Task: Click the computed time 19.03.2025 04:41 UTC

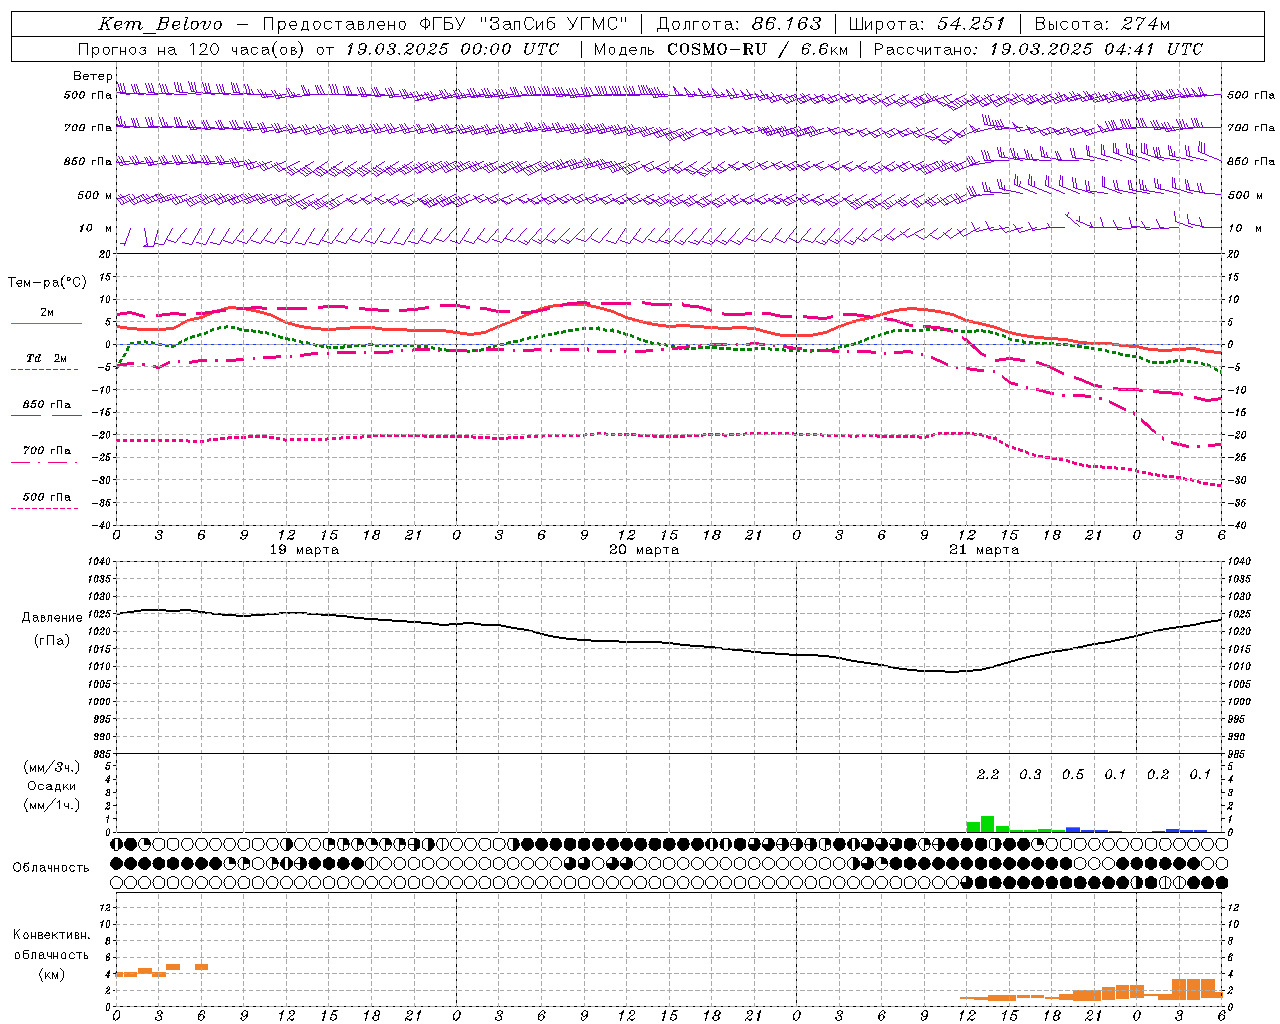Action: pos(1096,49)
